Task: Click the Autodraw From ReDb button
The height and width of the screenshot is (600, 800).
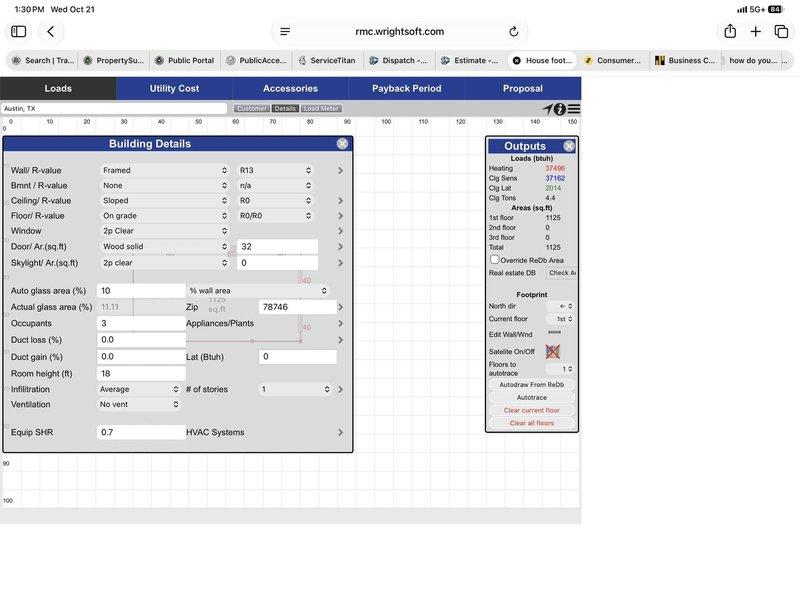Action: coord(532,385)
